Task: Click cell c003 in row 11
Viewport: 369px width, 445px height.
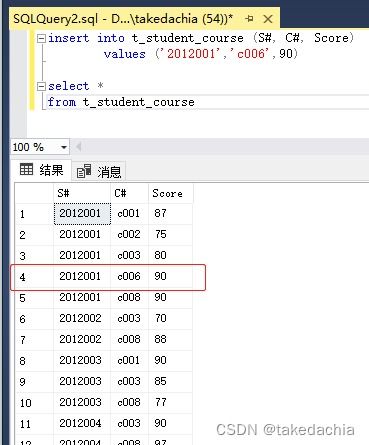Action: pyautogui.click(x=129, y=424)
